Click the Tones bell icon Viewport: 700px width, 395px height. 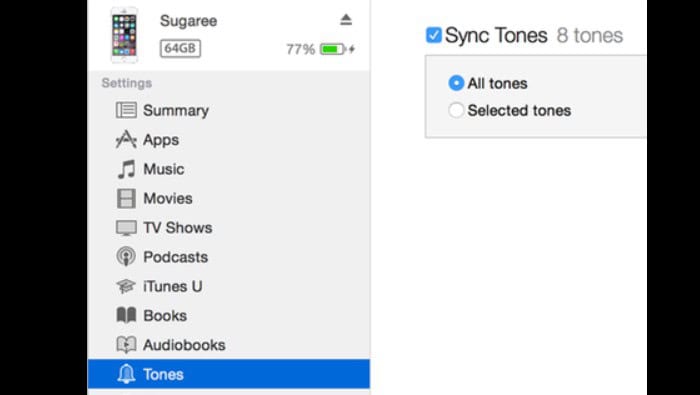[126, 374]
